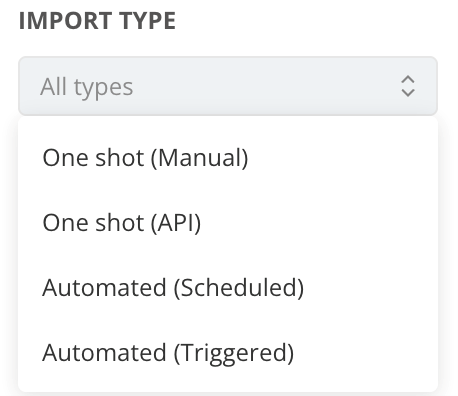Click the downward chevron of the selector arrows
Image resolution: width=458 pixels, height=396 pixels.
[x=408, y=93]
